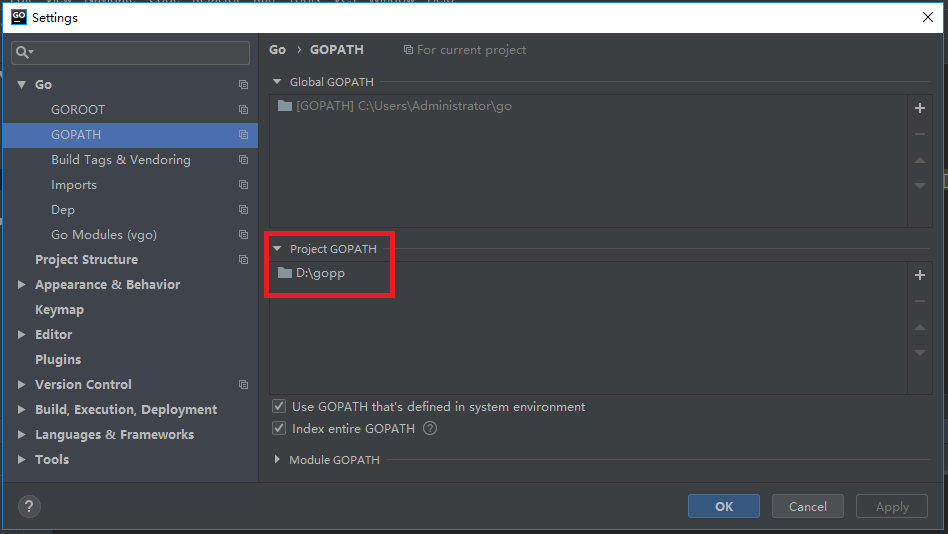Uncheck Index entire GOPATH checkbox
The height and width of the screenshot is (534, 948).
[279, 429]
